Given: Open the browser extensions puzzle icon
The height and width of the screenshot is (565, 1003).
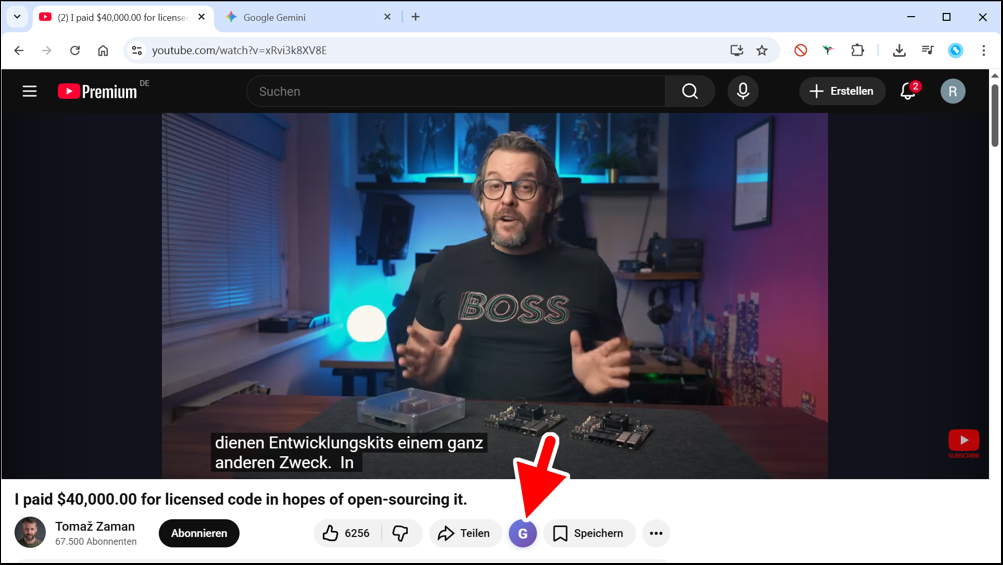Looking at the screenshot, I should point(857,50).
